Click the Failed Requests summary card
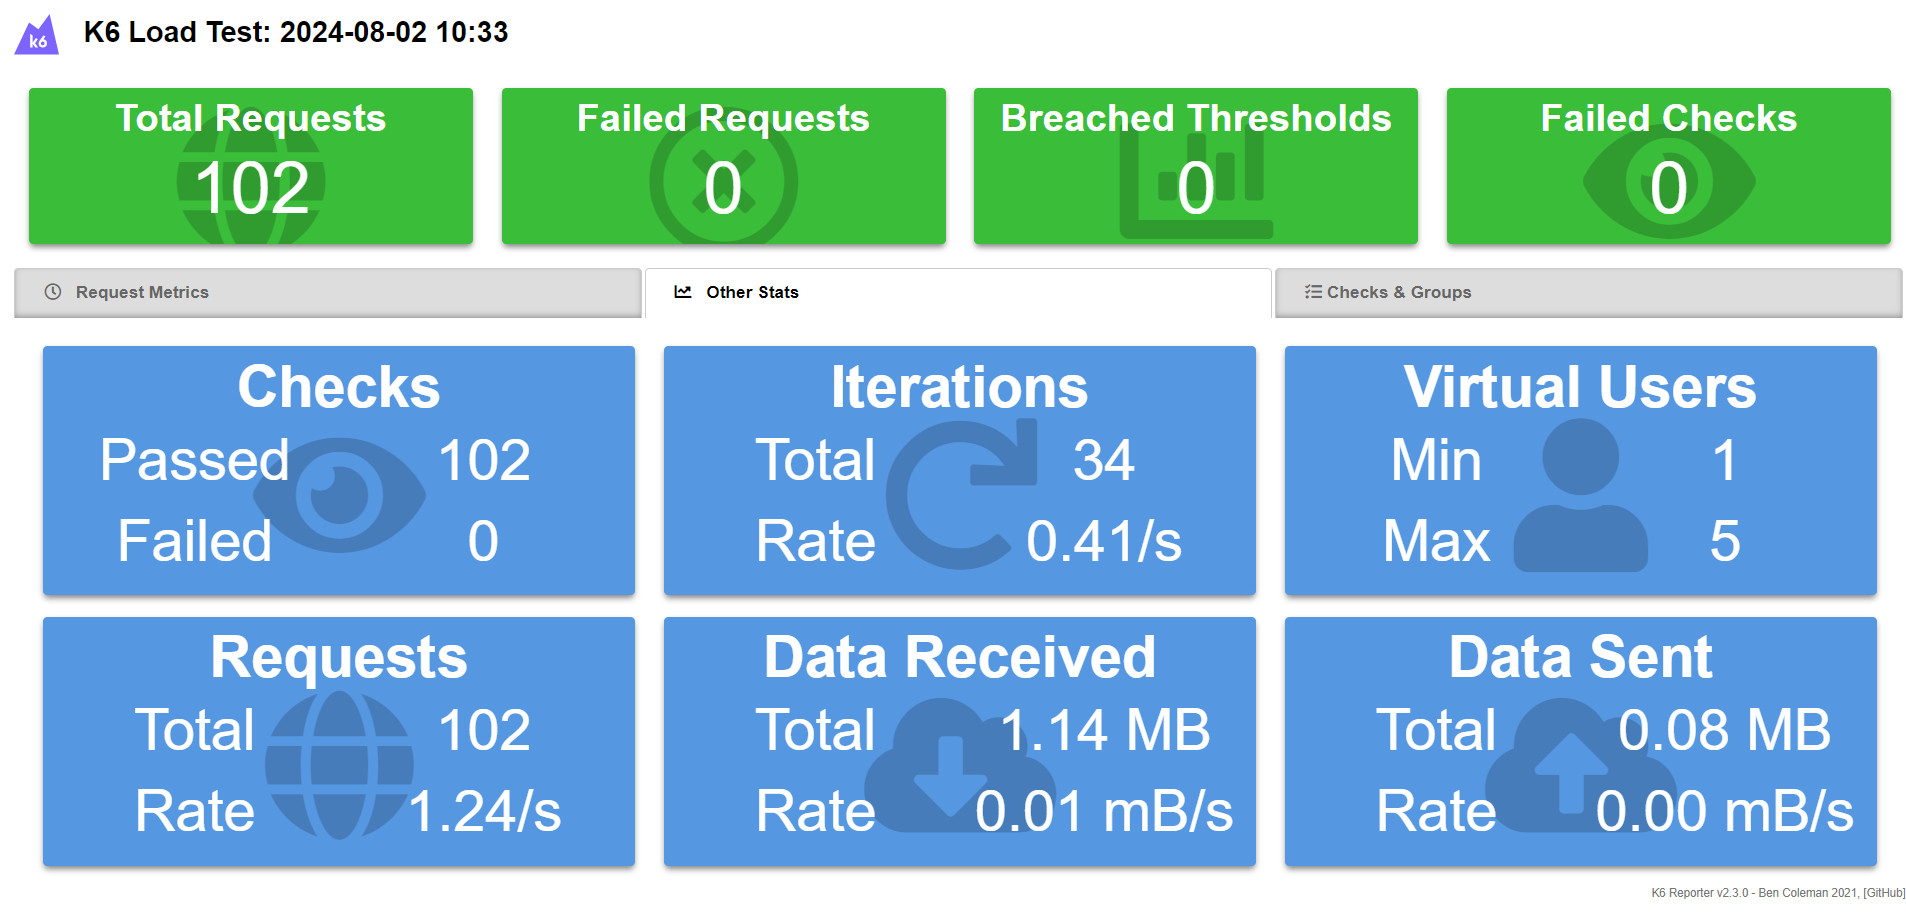 [x=723, y=166]
